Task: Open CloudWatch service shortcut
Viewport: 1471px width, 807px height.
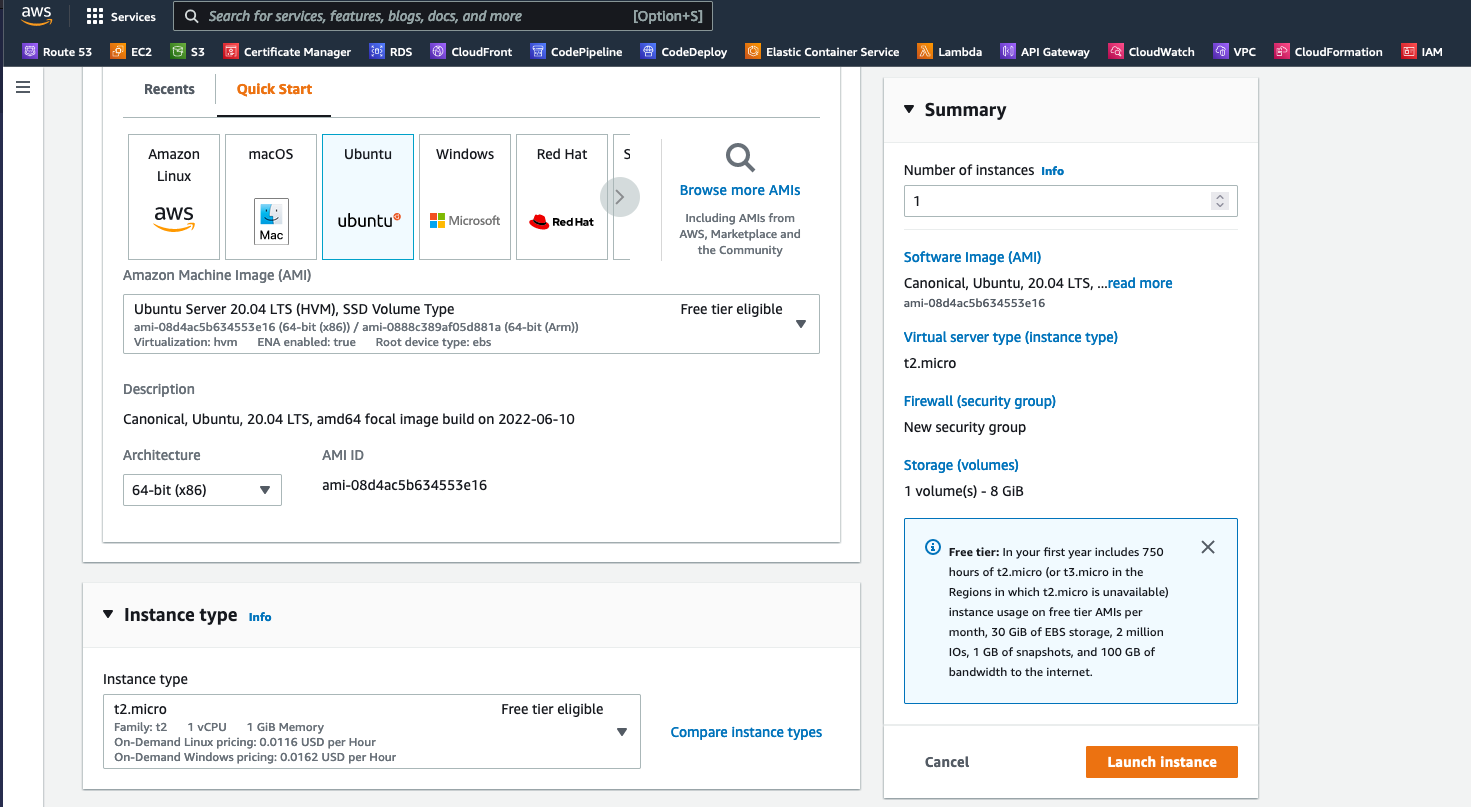Action: point(1150,51)
